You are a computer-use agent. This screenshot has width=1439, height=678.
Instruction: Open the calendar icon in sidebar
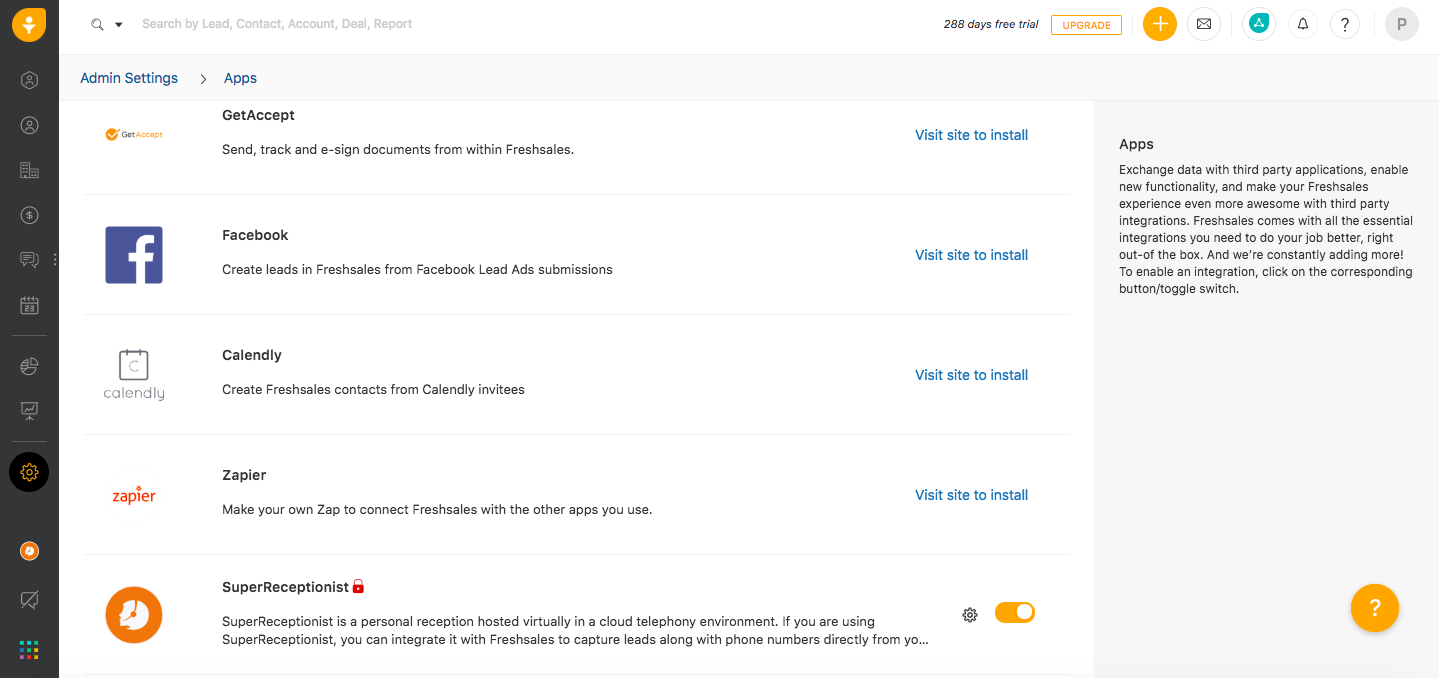[29, 305]
